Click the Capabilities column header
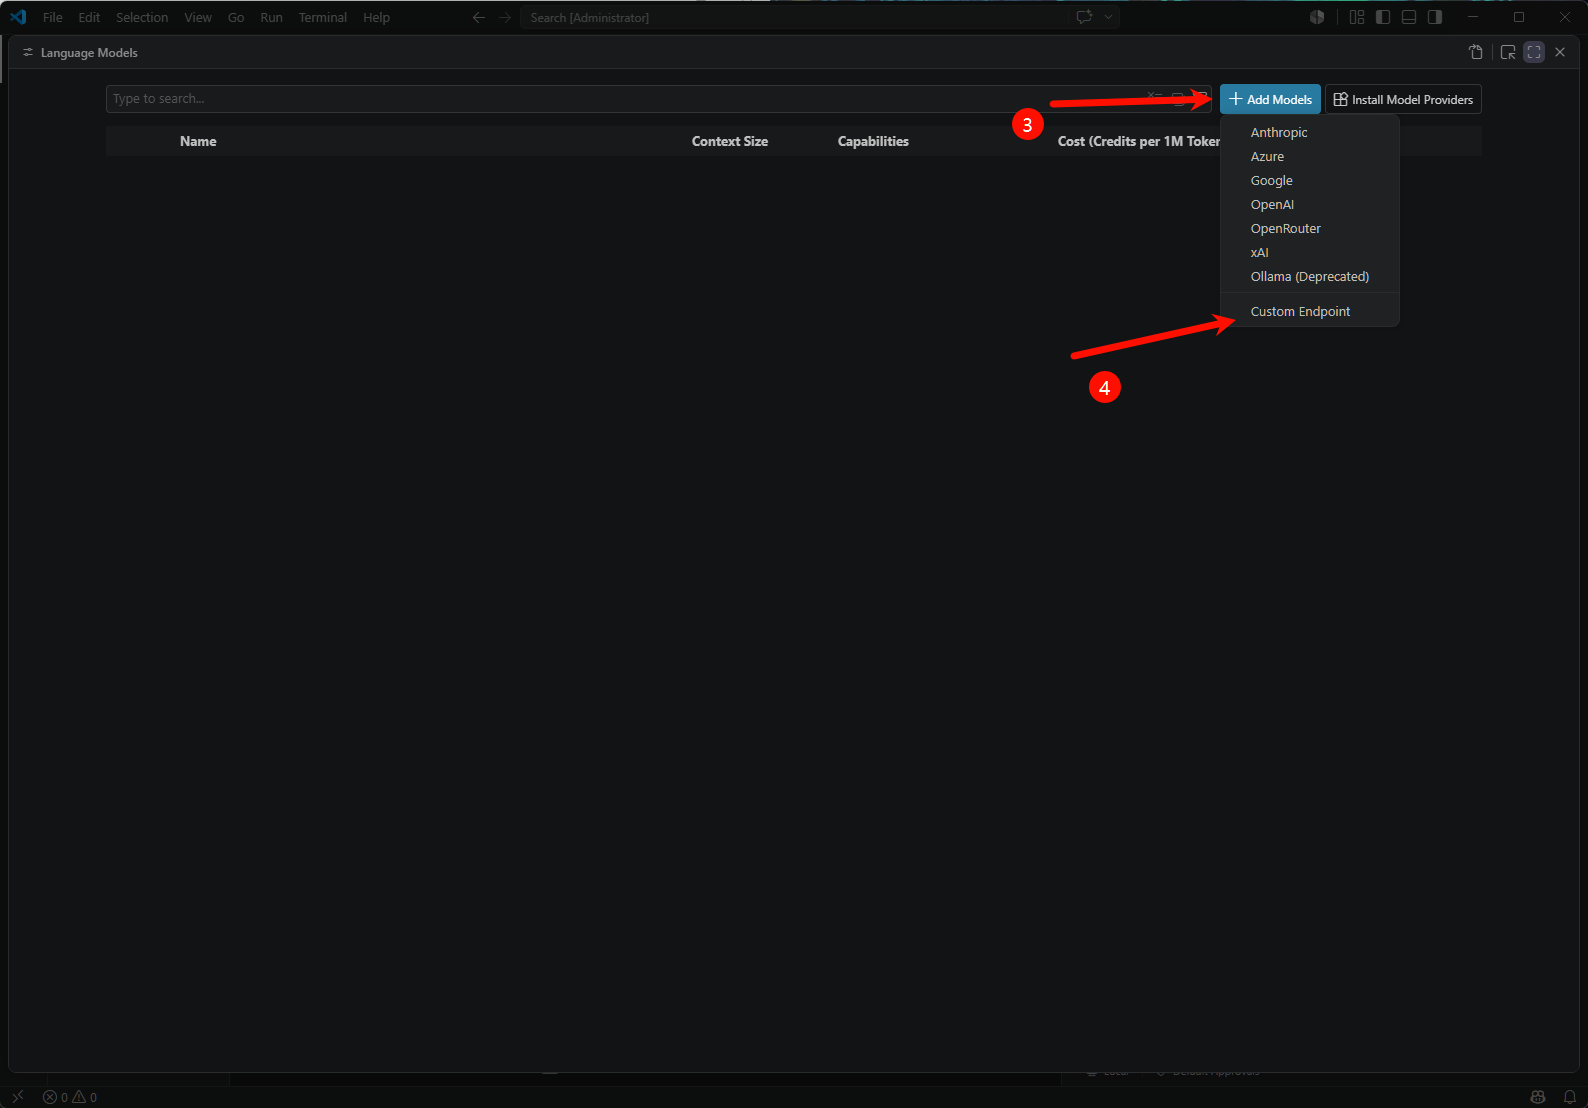1588x1108 pixels. point(873,141)
